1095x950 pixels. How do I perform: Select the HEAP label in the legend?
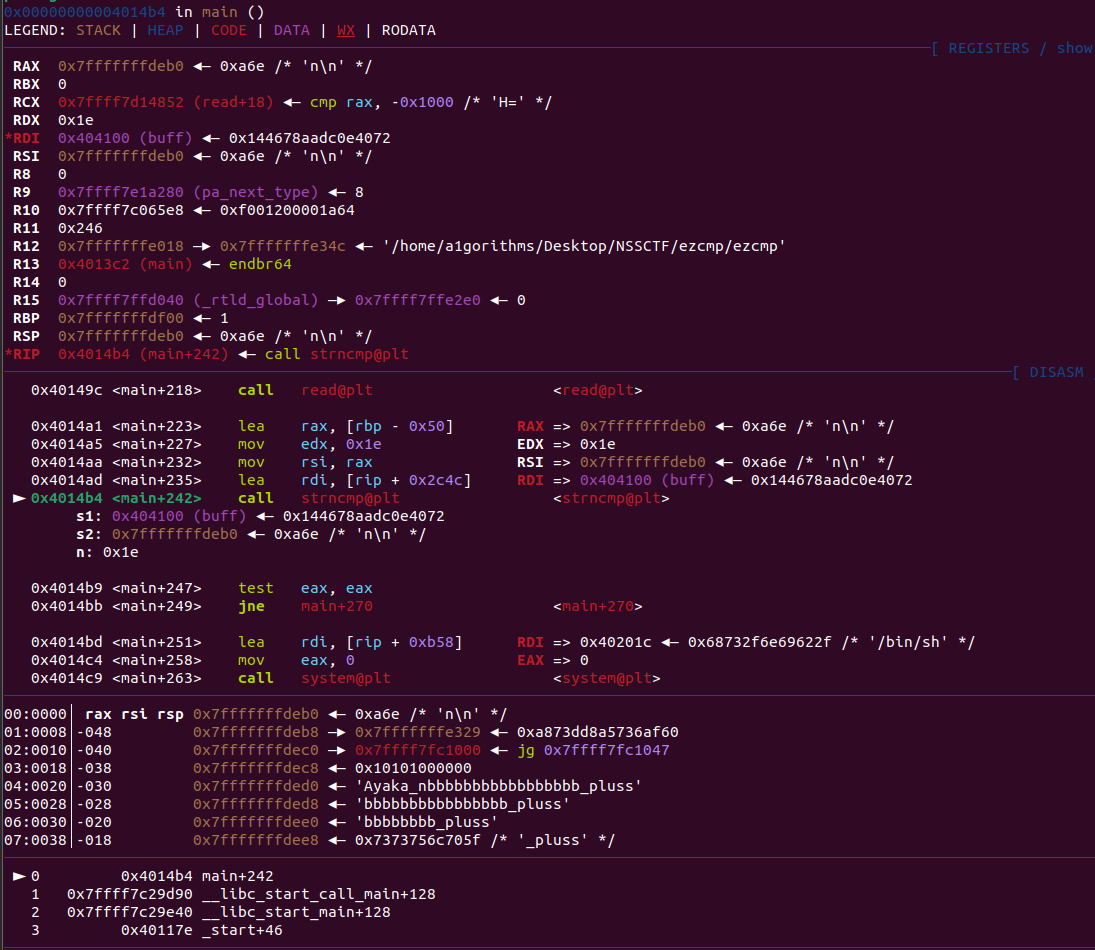click(x=165, y=30)
